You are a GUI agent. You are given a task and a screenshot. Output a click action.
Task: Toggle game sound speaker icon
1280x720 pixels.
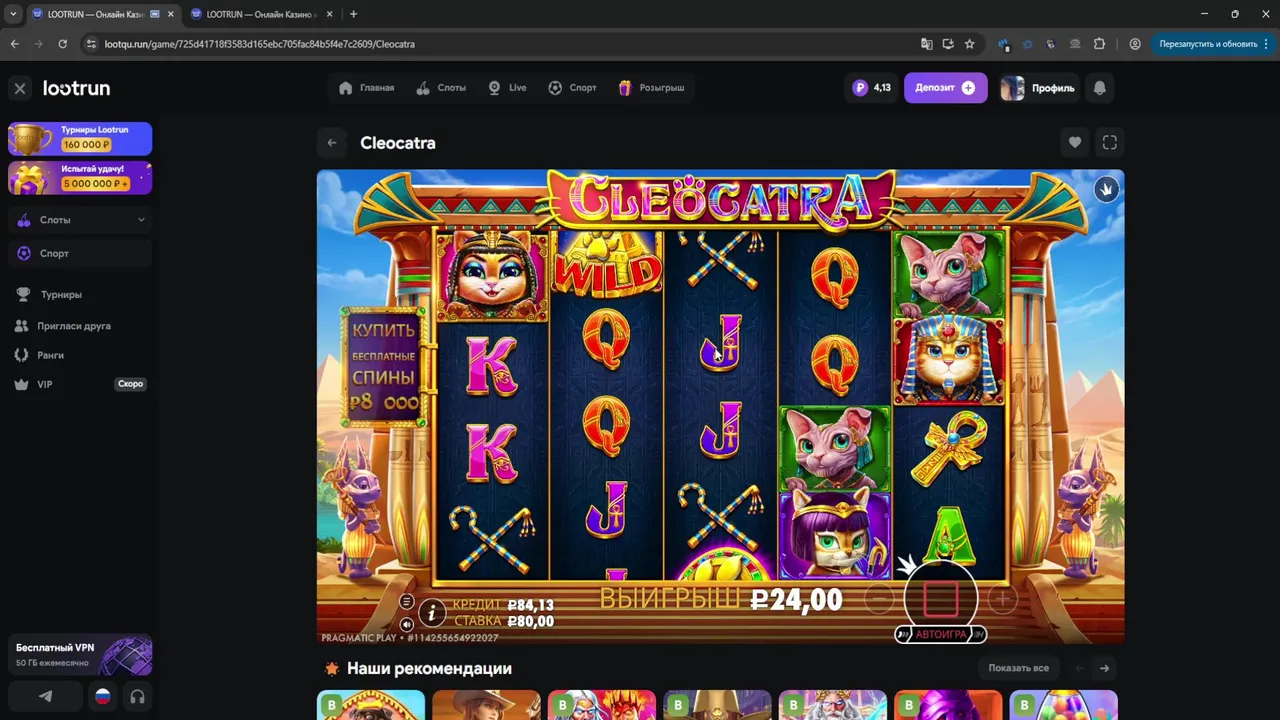(x=406, y=623)
